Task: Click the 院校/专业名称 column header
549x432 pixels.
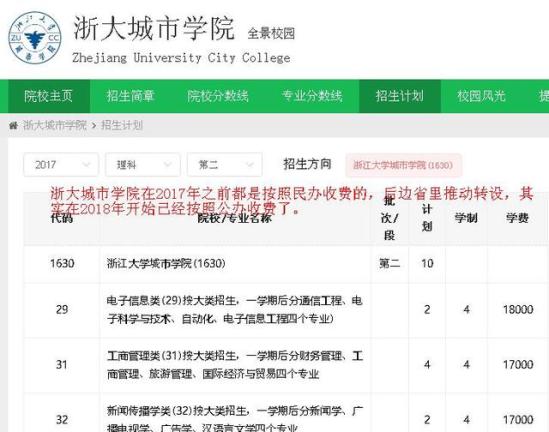Action: tap(235, 218)
